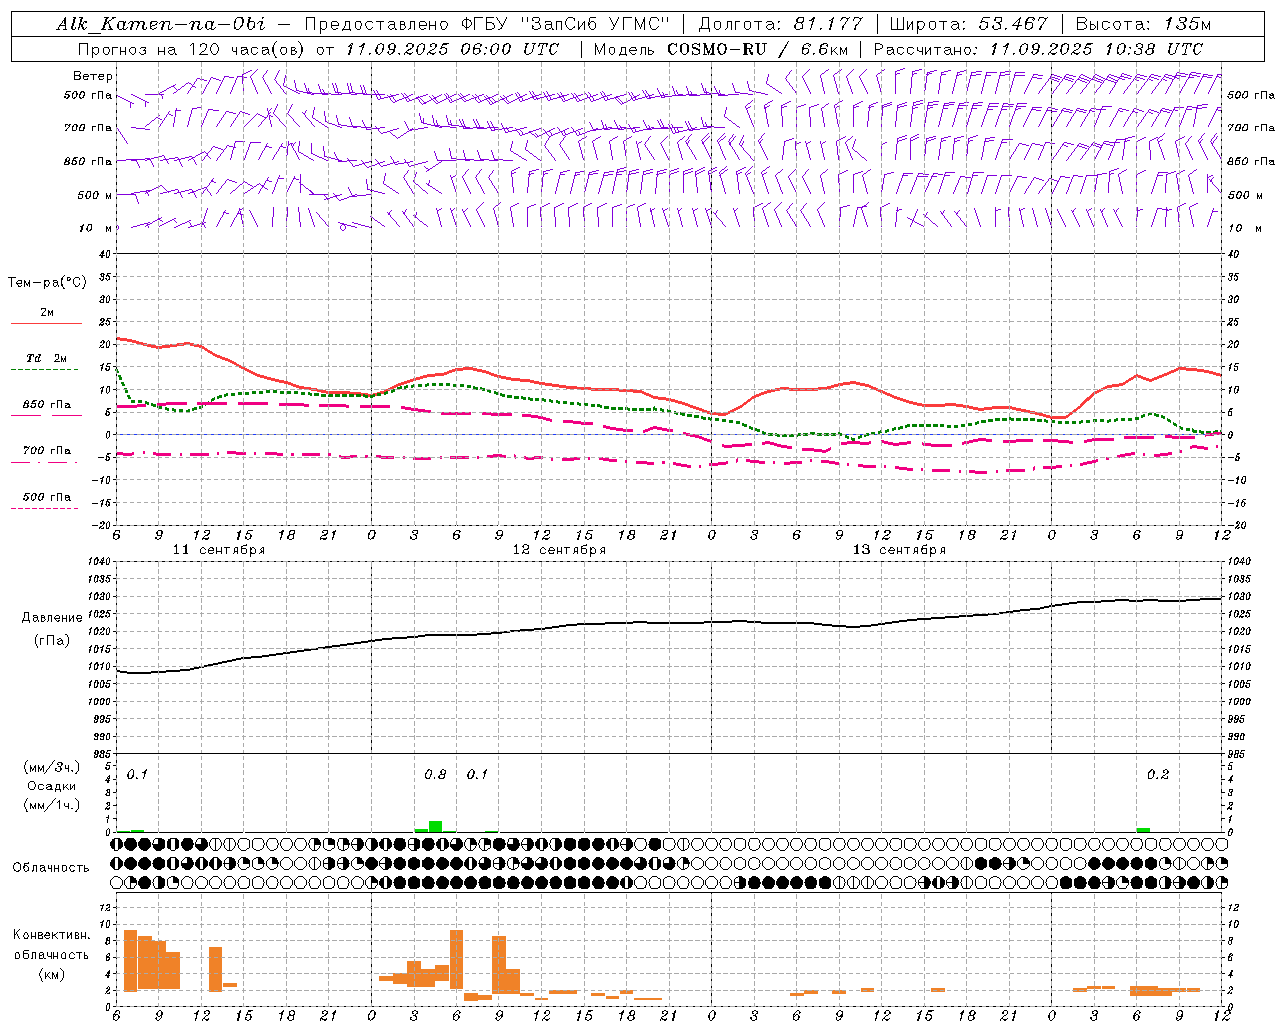Viewport: 1280px width, 1024px height.
Task: Click the Тем-ра(°C) temperature panel label
Action: [x=47, y=283]
